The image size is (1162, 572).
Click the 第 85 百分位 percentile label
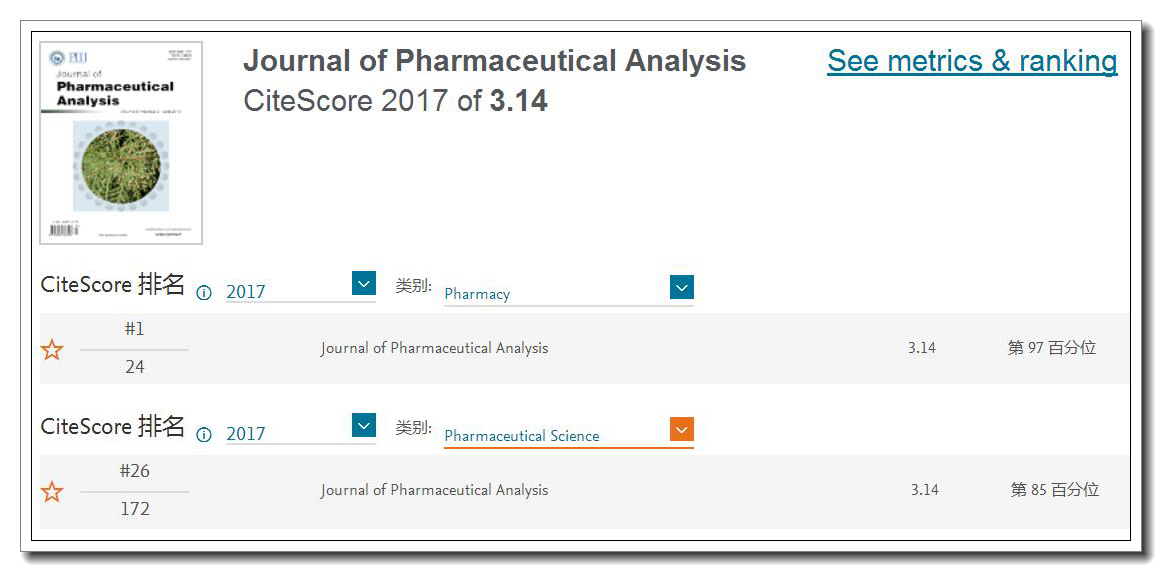[1055, 490]
